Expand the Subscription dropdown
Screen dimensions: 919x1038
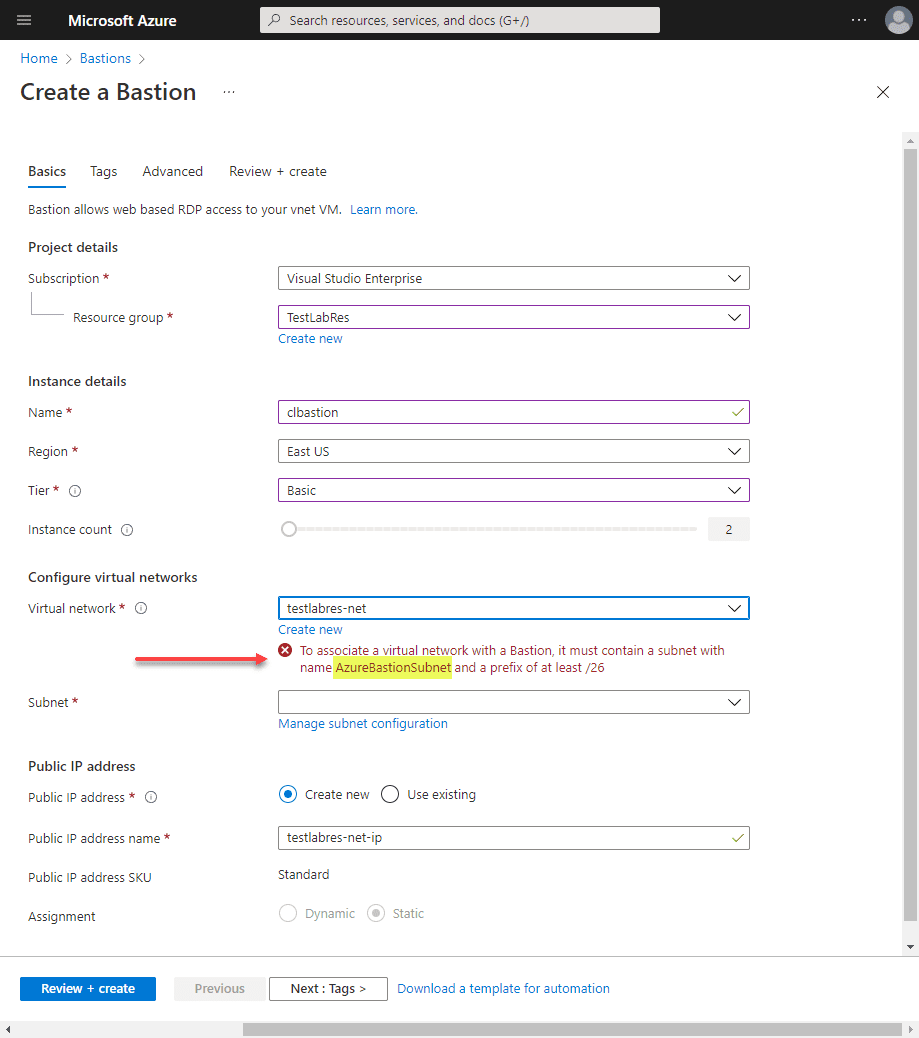coord(513,278)
